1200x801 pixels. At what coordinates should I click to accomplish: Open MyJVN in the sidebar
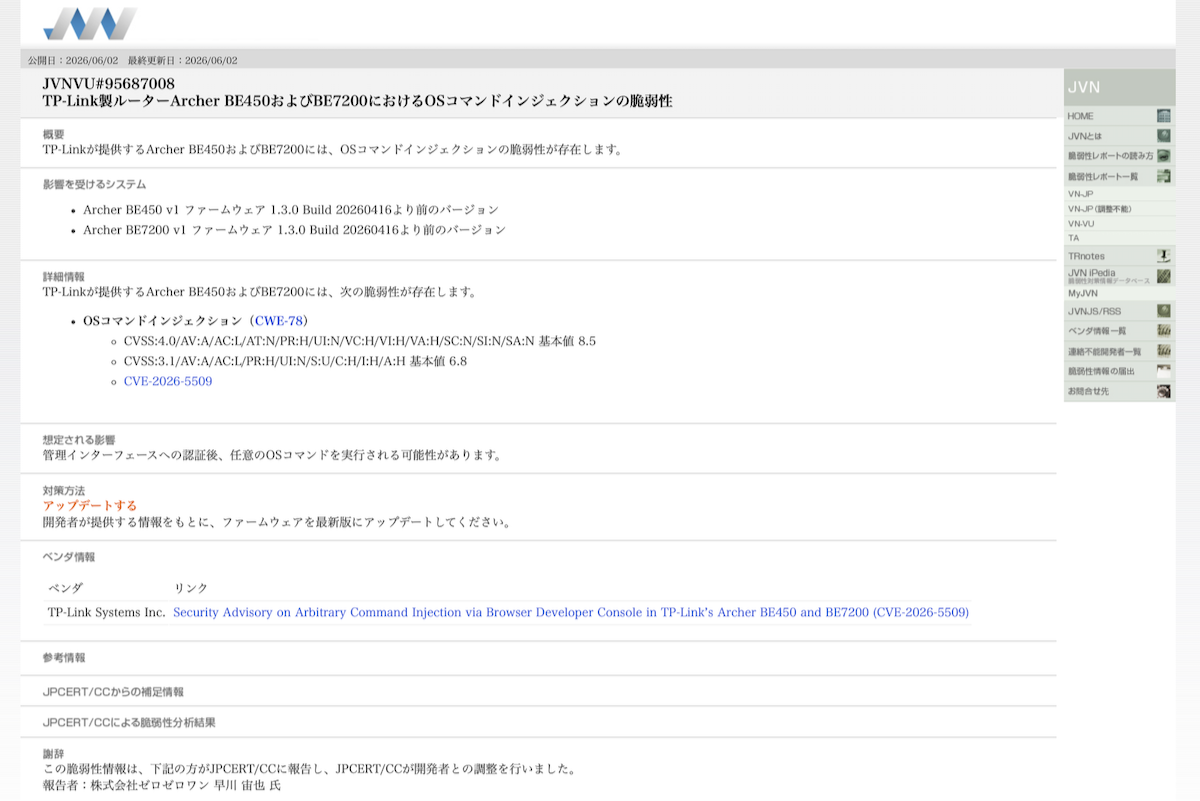(1082, 294)
